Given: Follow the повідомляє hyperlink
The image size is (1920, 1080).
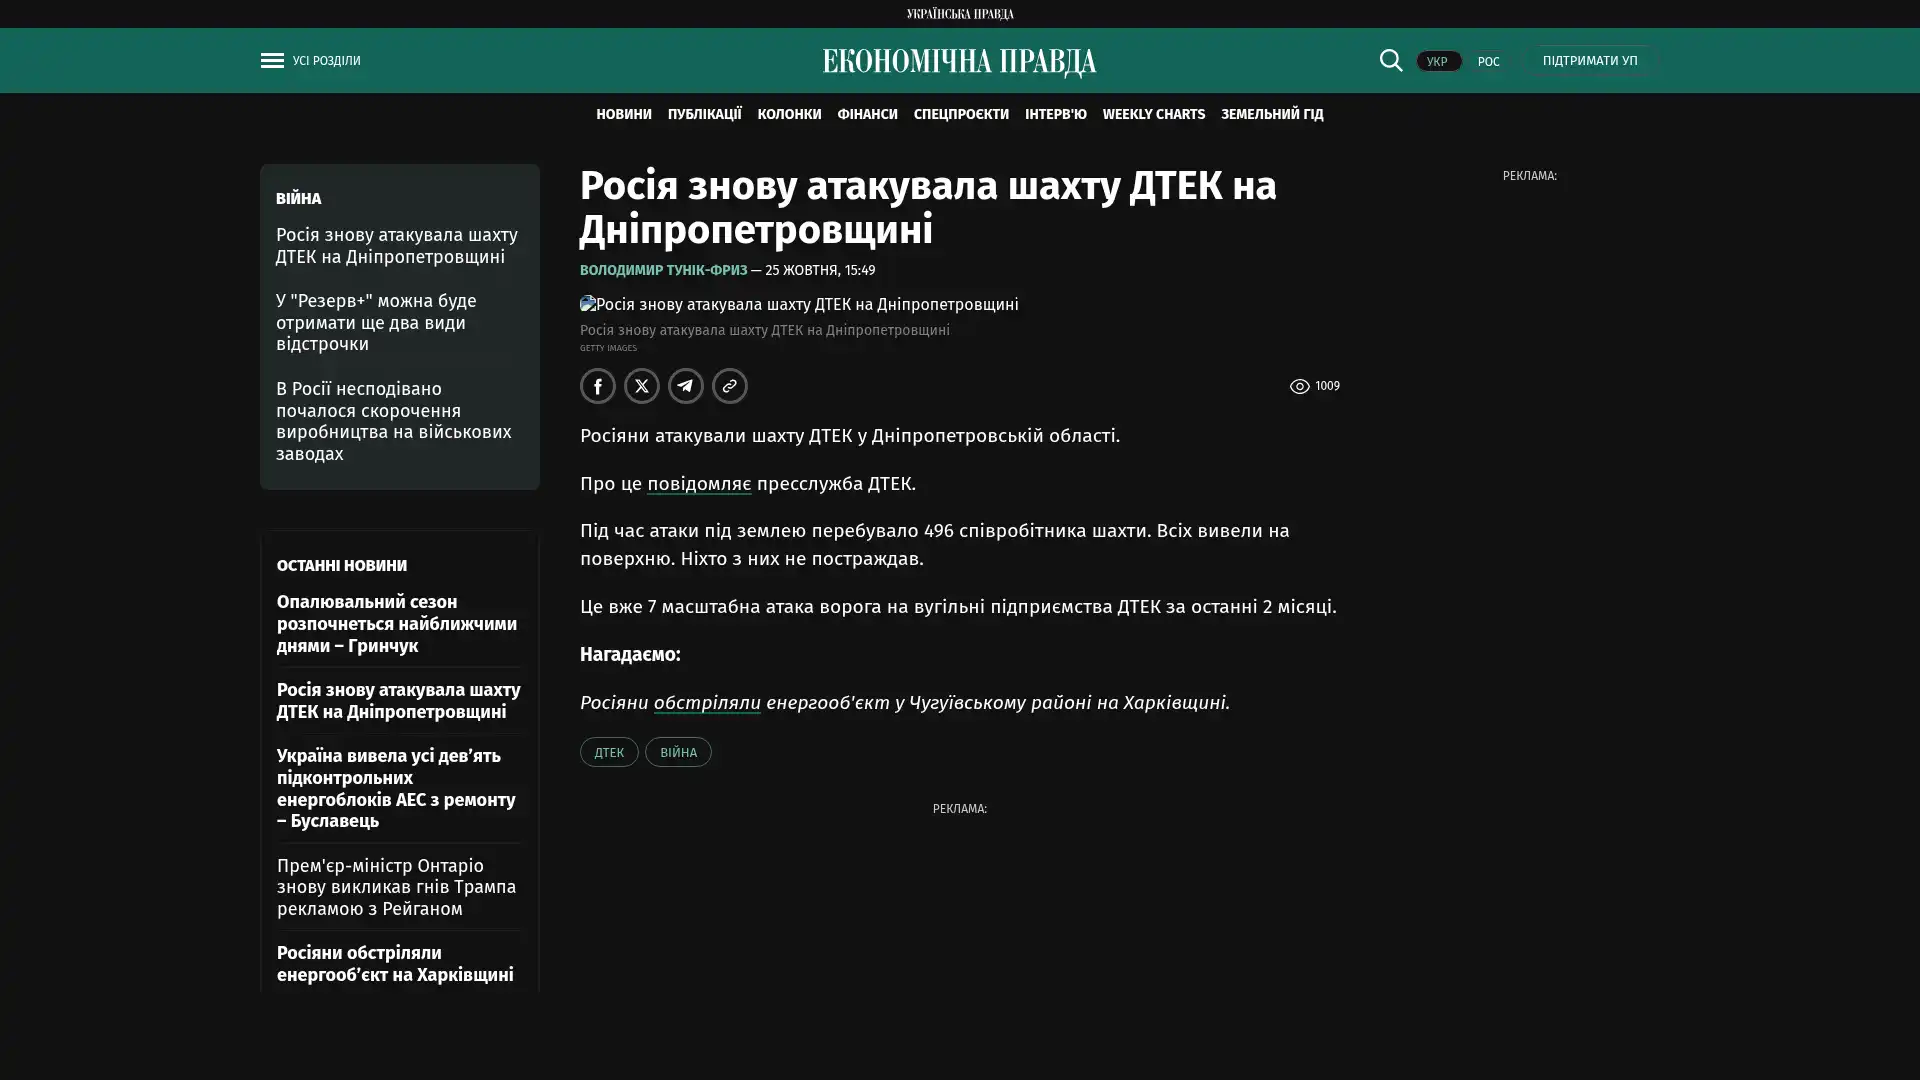Looking at the screenshot, I should click(x=698, y=483).
